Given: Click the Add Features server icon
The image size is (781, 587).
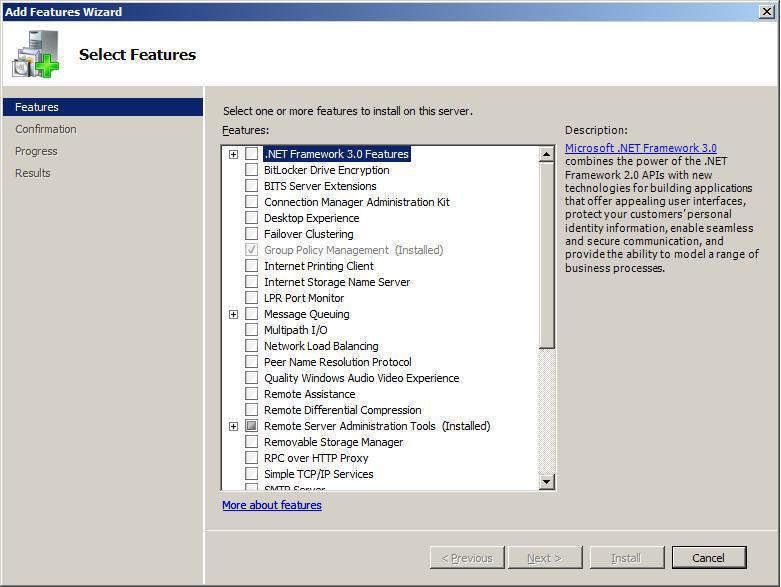Looking at the screenshot, I should pyautogui.click(x=36, y=54).
